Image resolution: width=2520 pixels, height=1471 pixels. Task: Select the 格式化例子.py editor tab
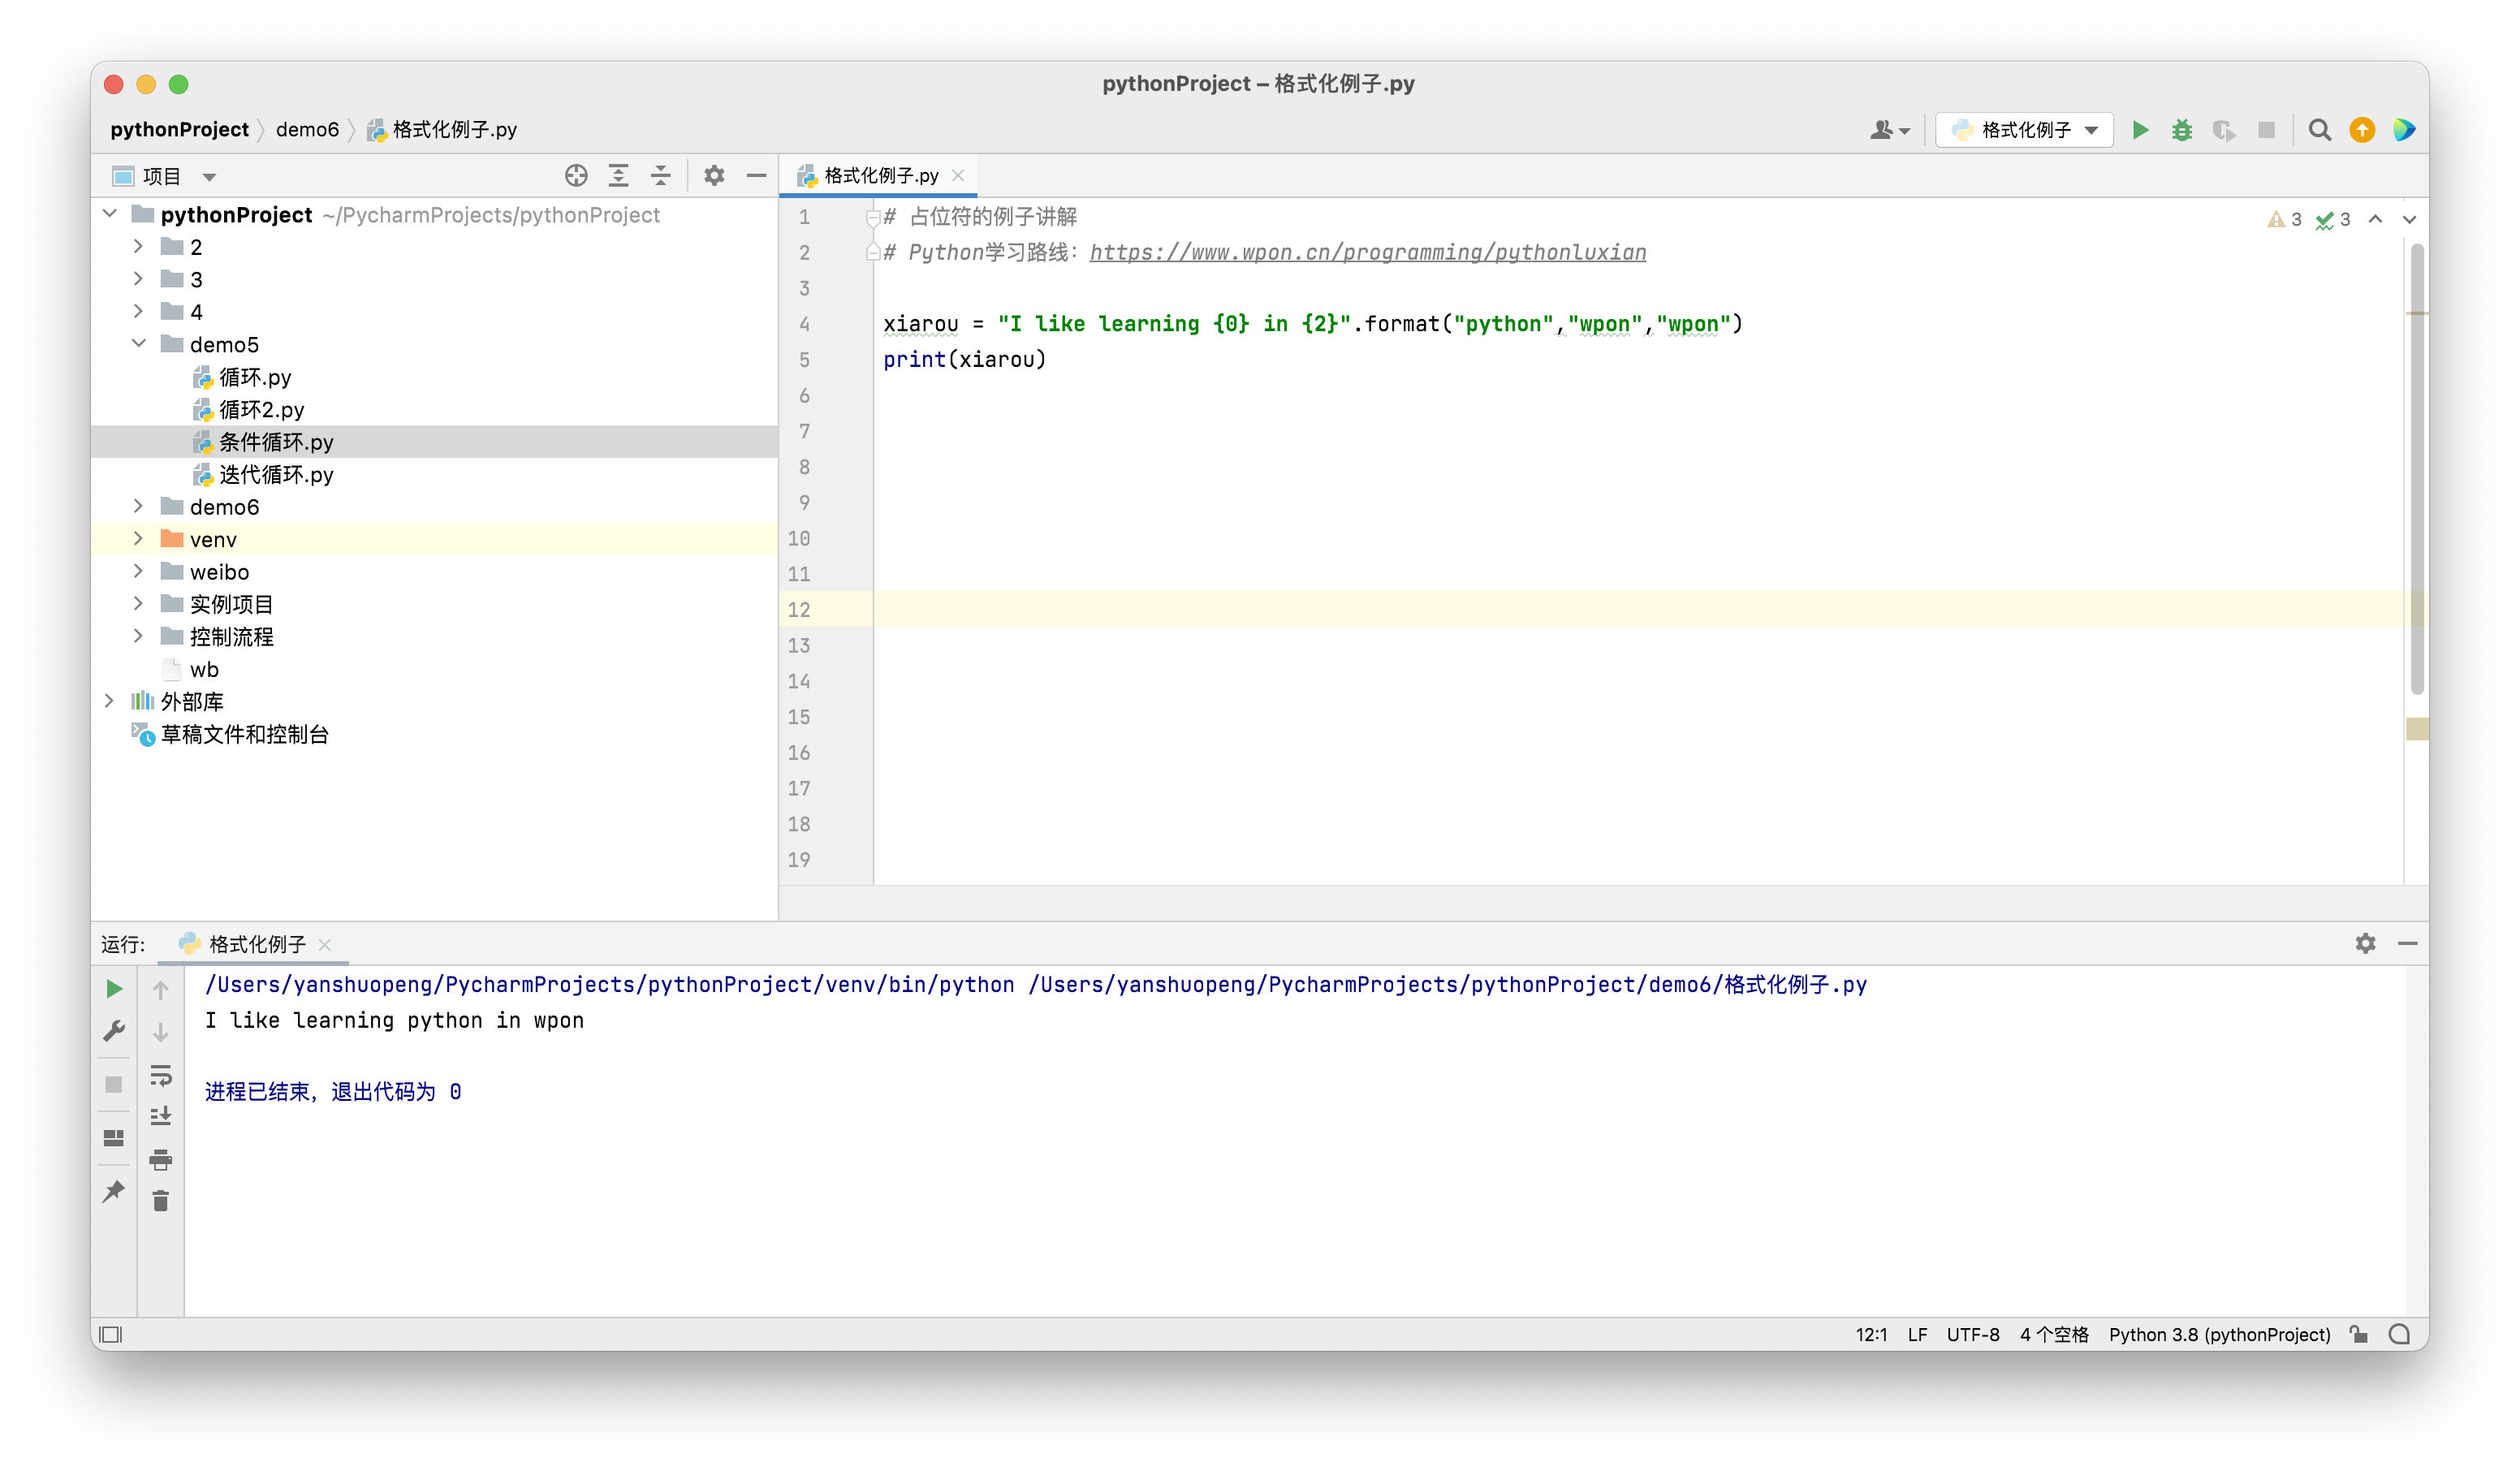pyautogui.click(x=880, y=176)
